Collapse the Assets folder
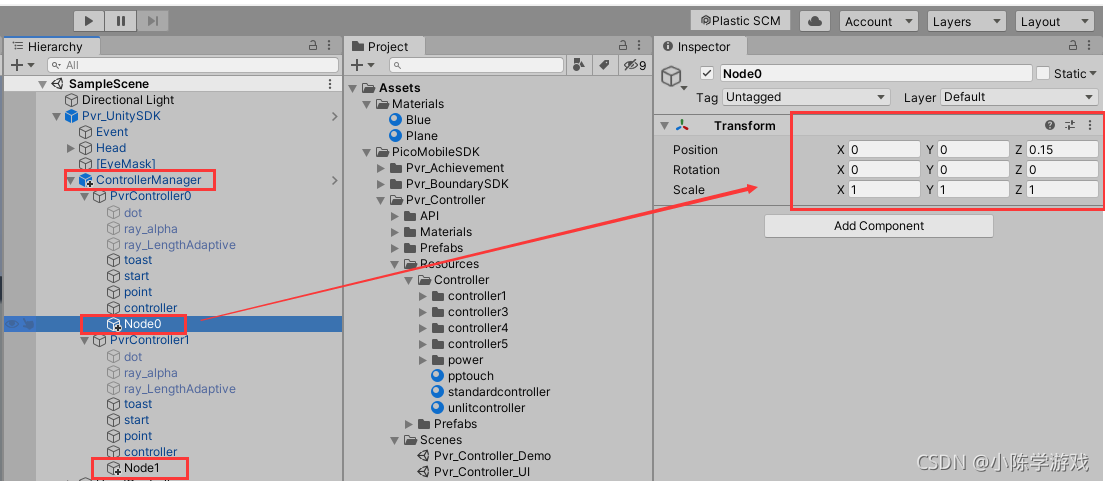This screenshot has height=481, width=1105. pos(352,88)
